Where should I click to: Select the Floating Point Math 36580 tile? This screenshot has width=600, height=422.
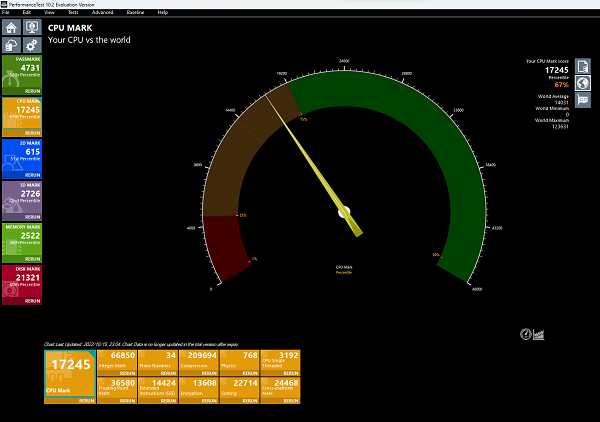[x=117, y=388]
